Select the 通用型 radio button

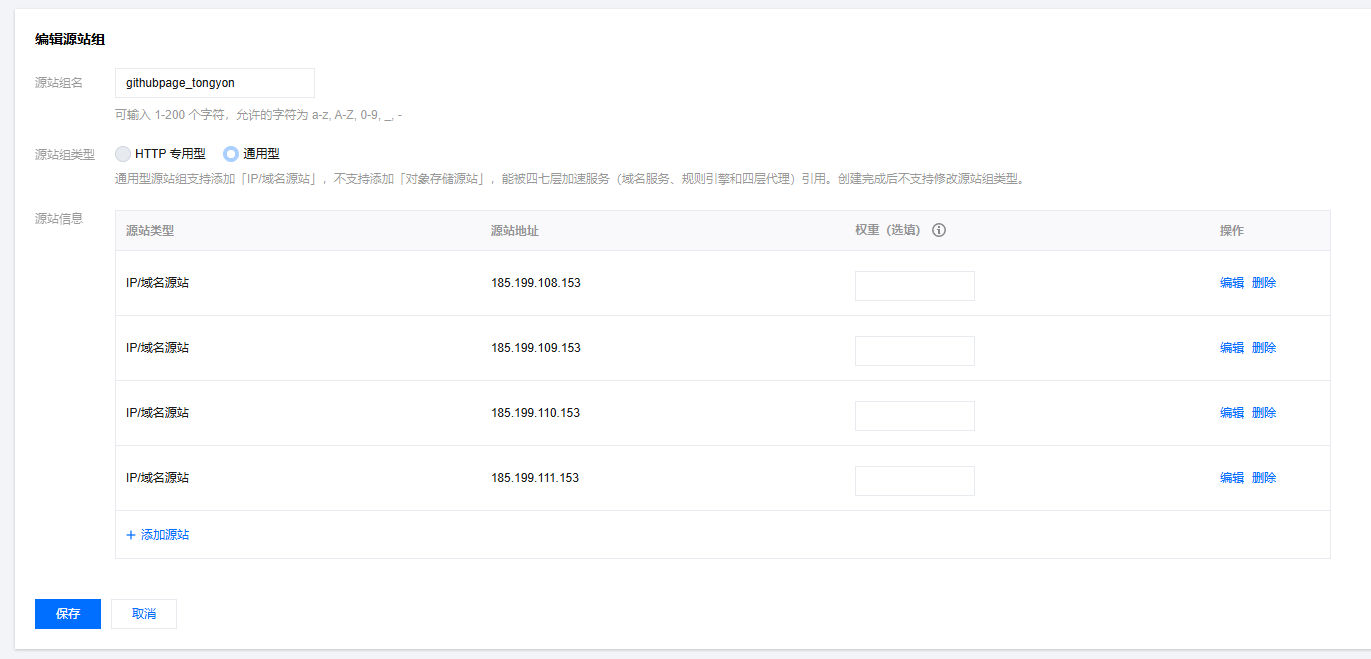[x=231, y=154]
